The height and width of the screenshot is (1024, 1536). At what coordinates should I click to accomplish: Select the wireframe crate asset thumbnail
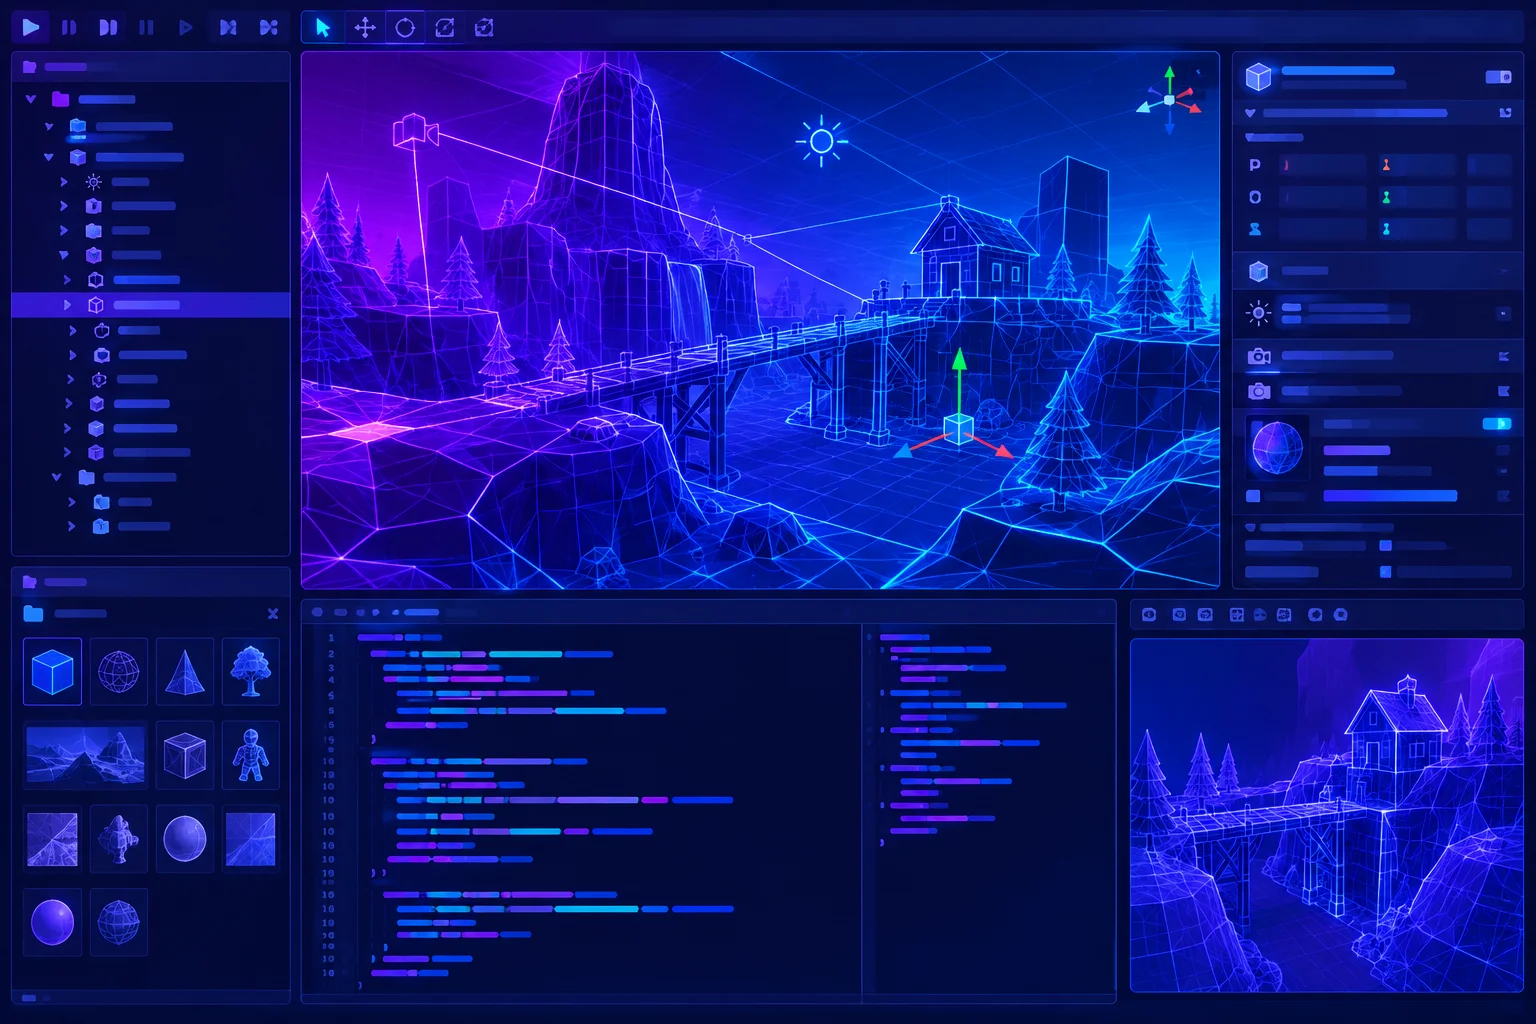pos(185,754)
